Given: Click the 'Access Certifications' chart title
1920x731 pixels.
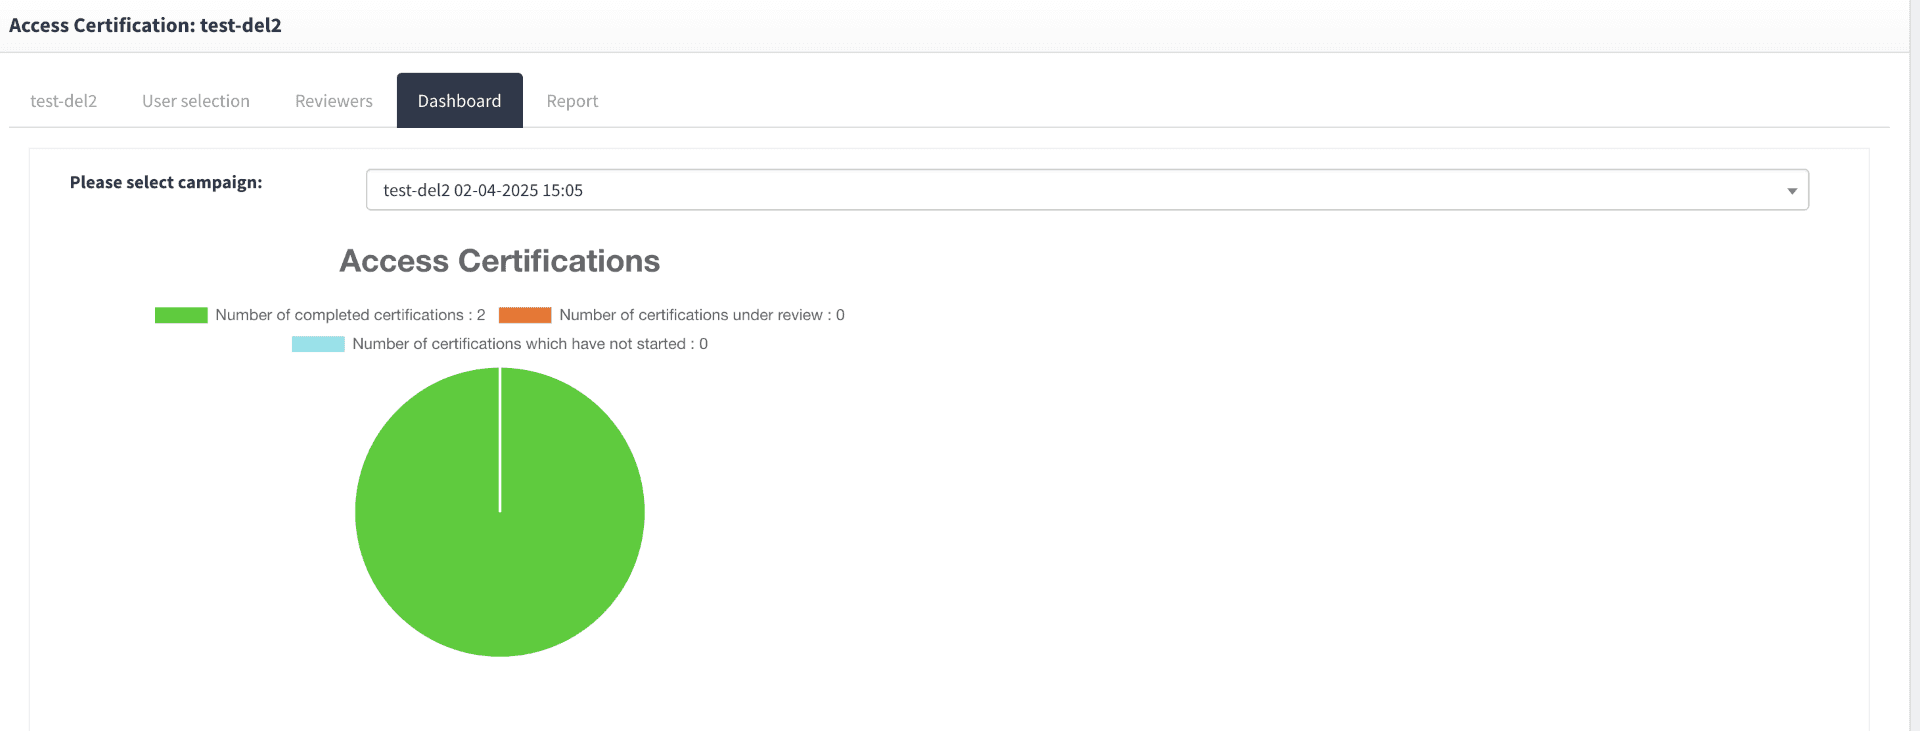Looking at the screenshot, I should [500, 261].
